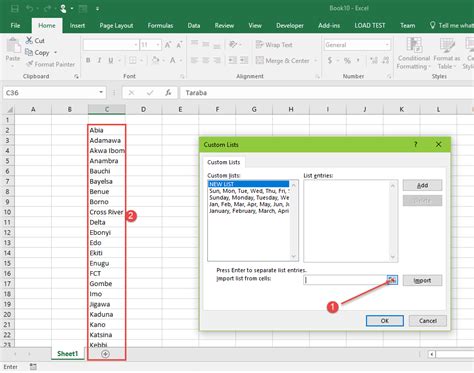Image resolution: width=474 pixels, height=373 pixels.
Task: Click the Paste icon
Action: 13,46
